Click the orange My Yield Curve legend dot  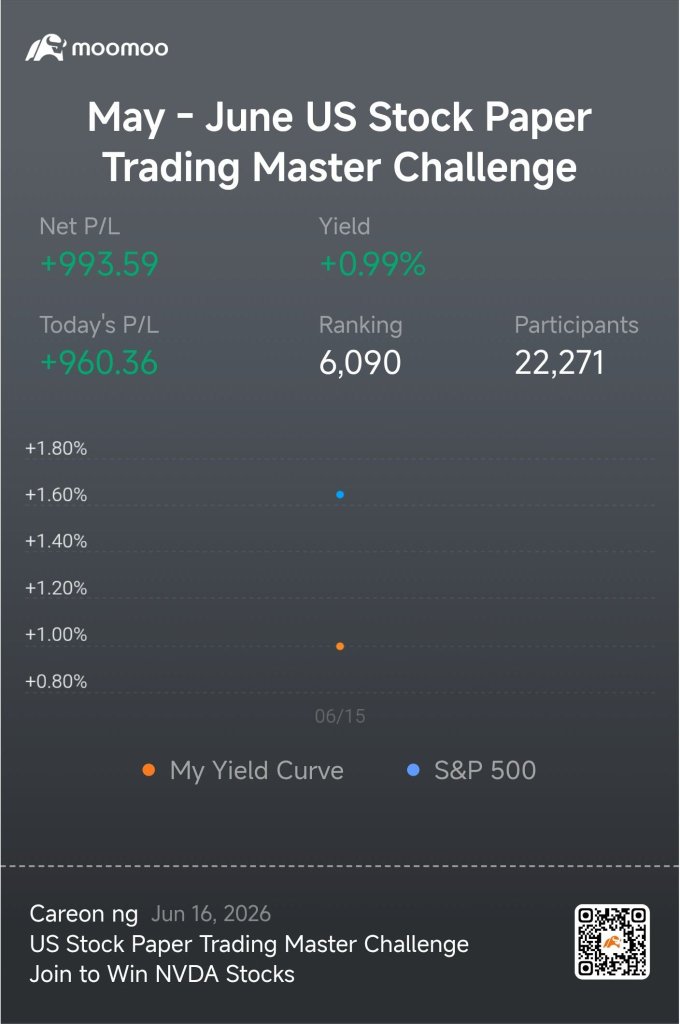point(149,770)
